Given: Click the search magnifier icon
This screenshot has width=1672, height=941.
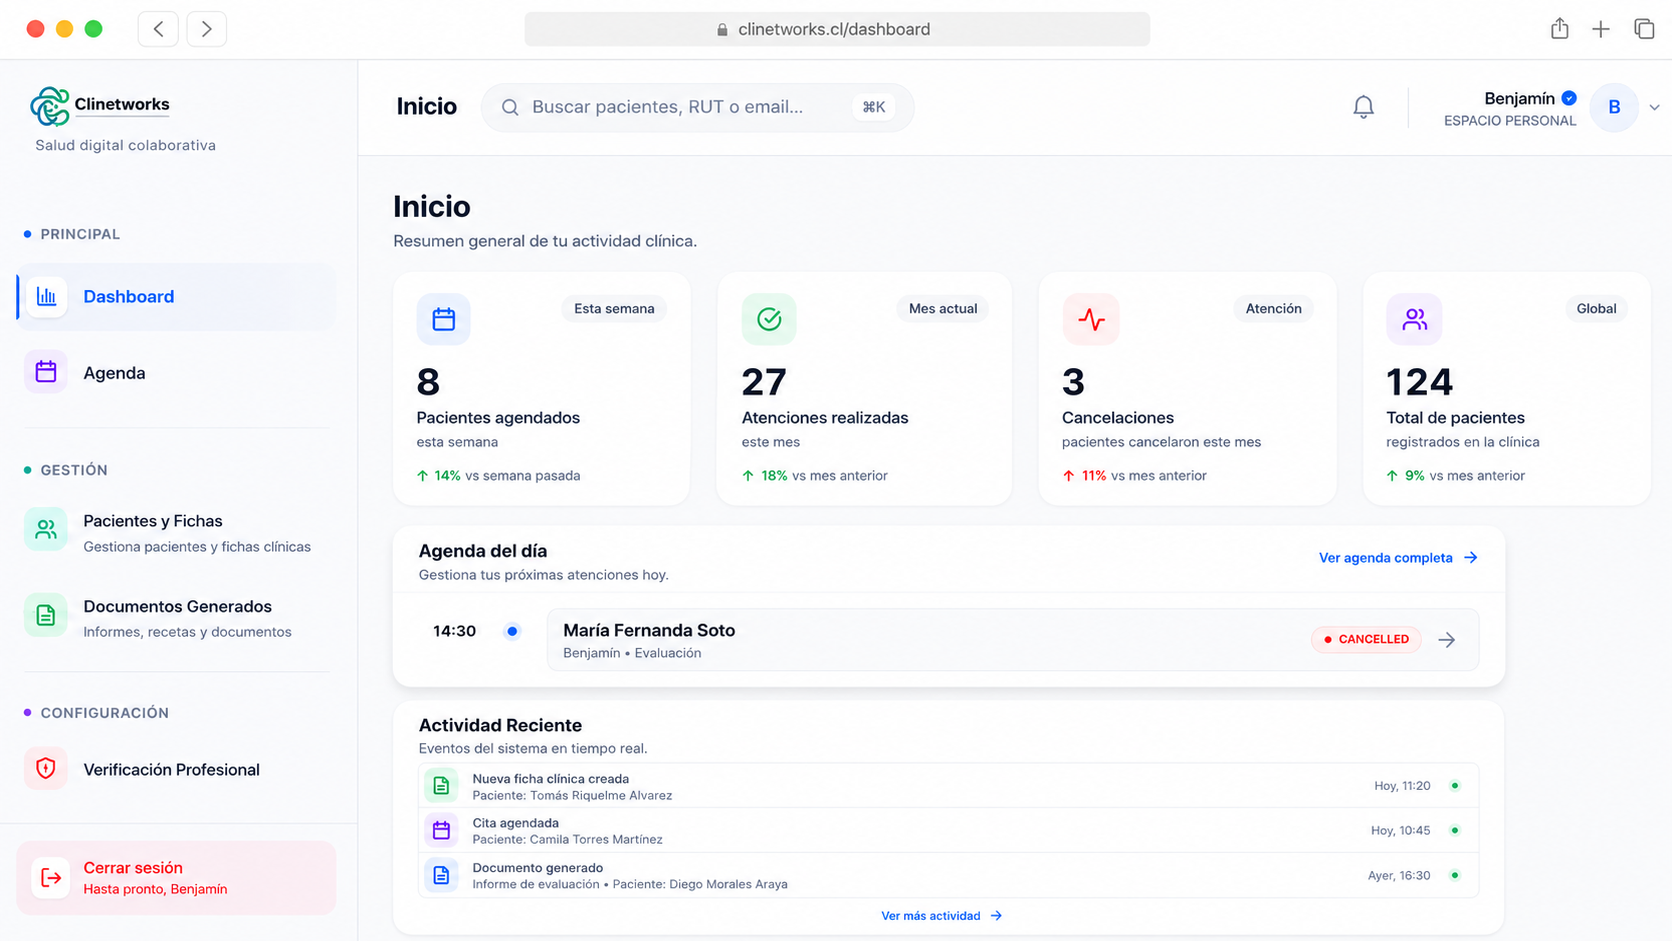Looking at the screenshot, I should (x=510, y=107).
